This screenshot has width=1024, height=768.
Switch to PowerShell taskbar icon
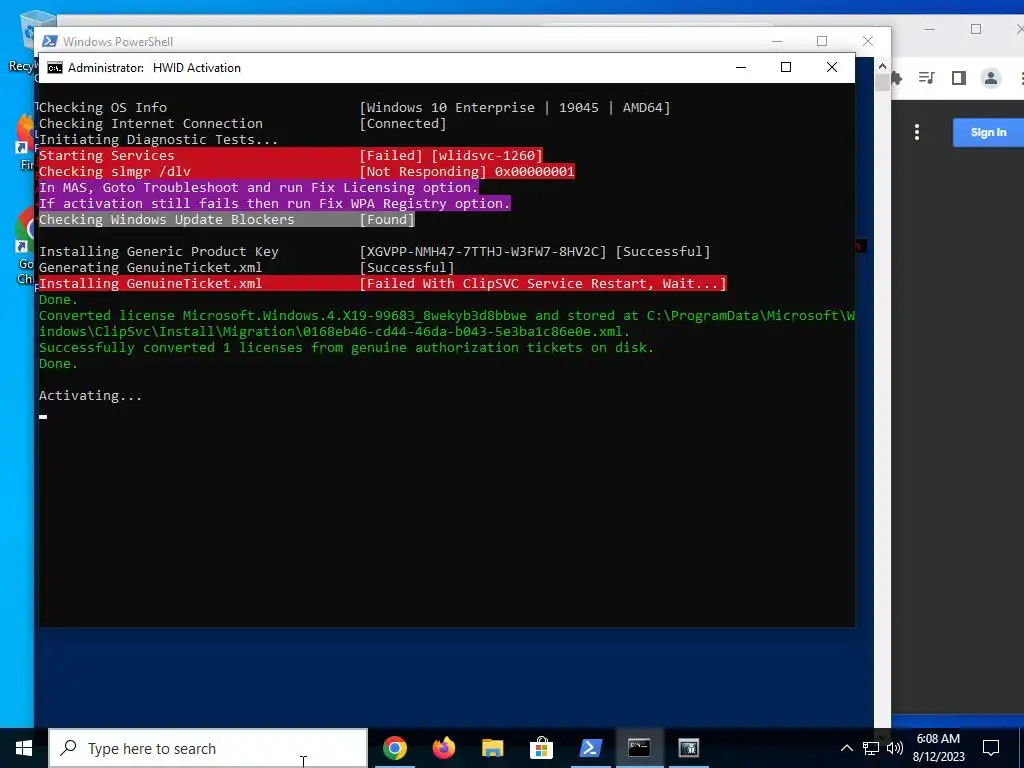point(590,748)
